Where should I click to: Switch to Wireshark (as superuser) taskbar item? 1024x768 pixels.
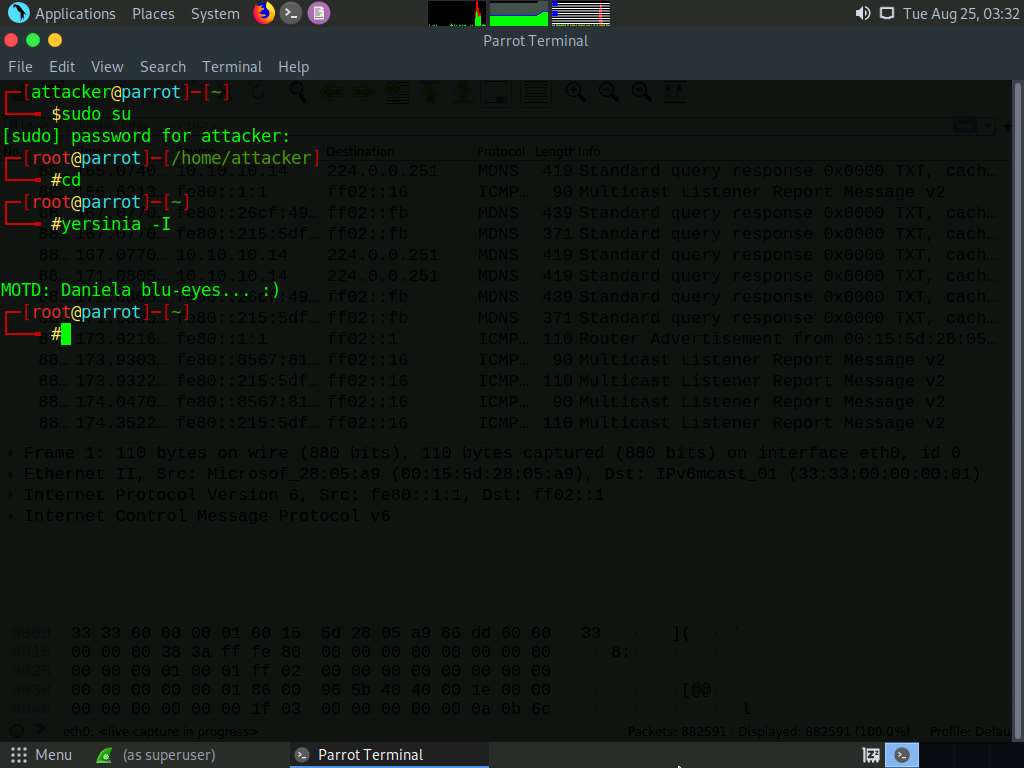point(156,755)
